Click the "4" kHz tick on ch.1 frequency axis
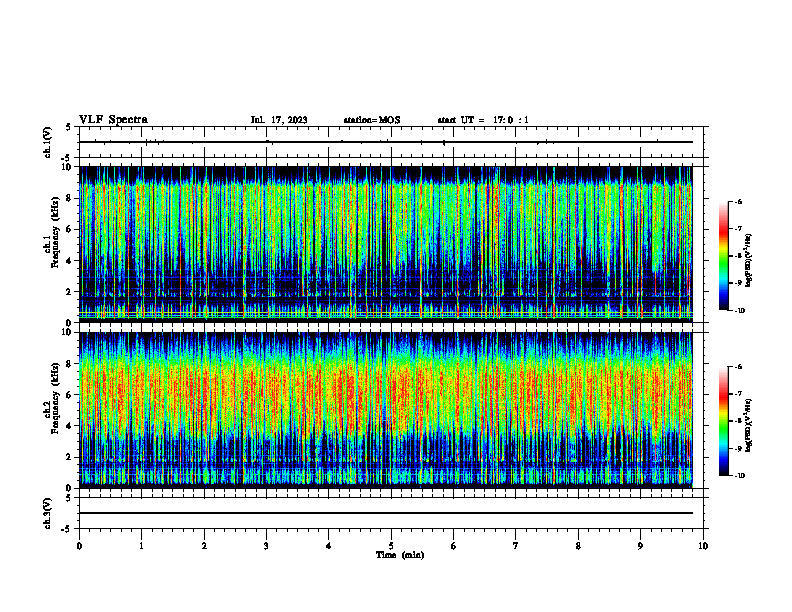792x612 pixels. coord(70,261)
